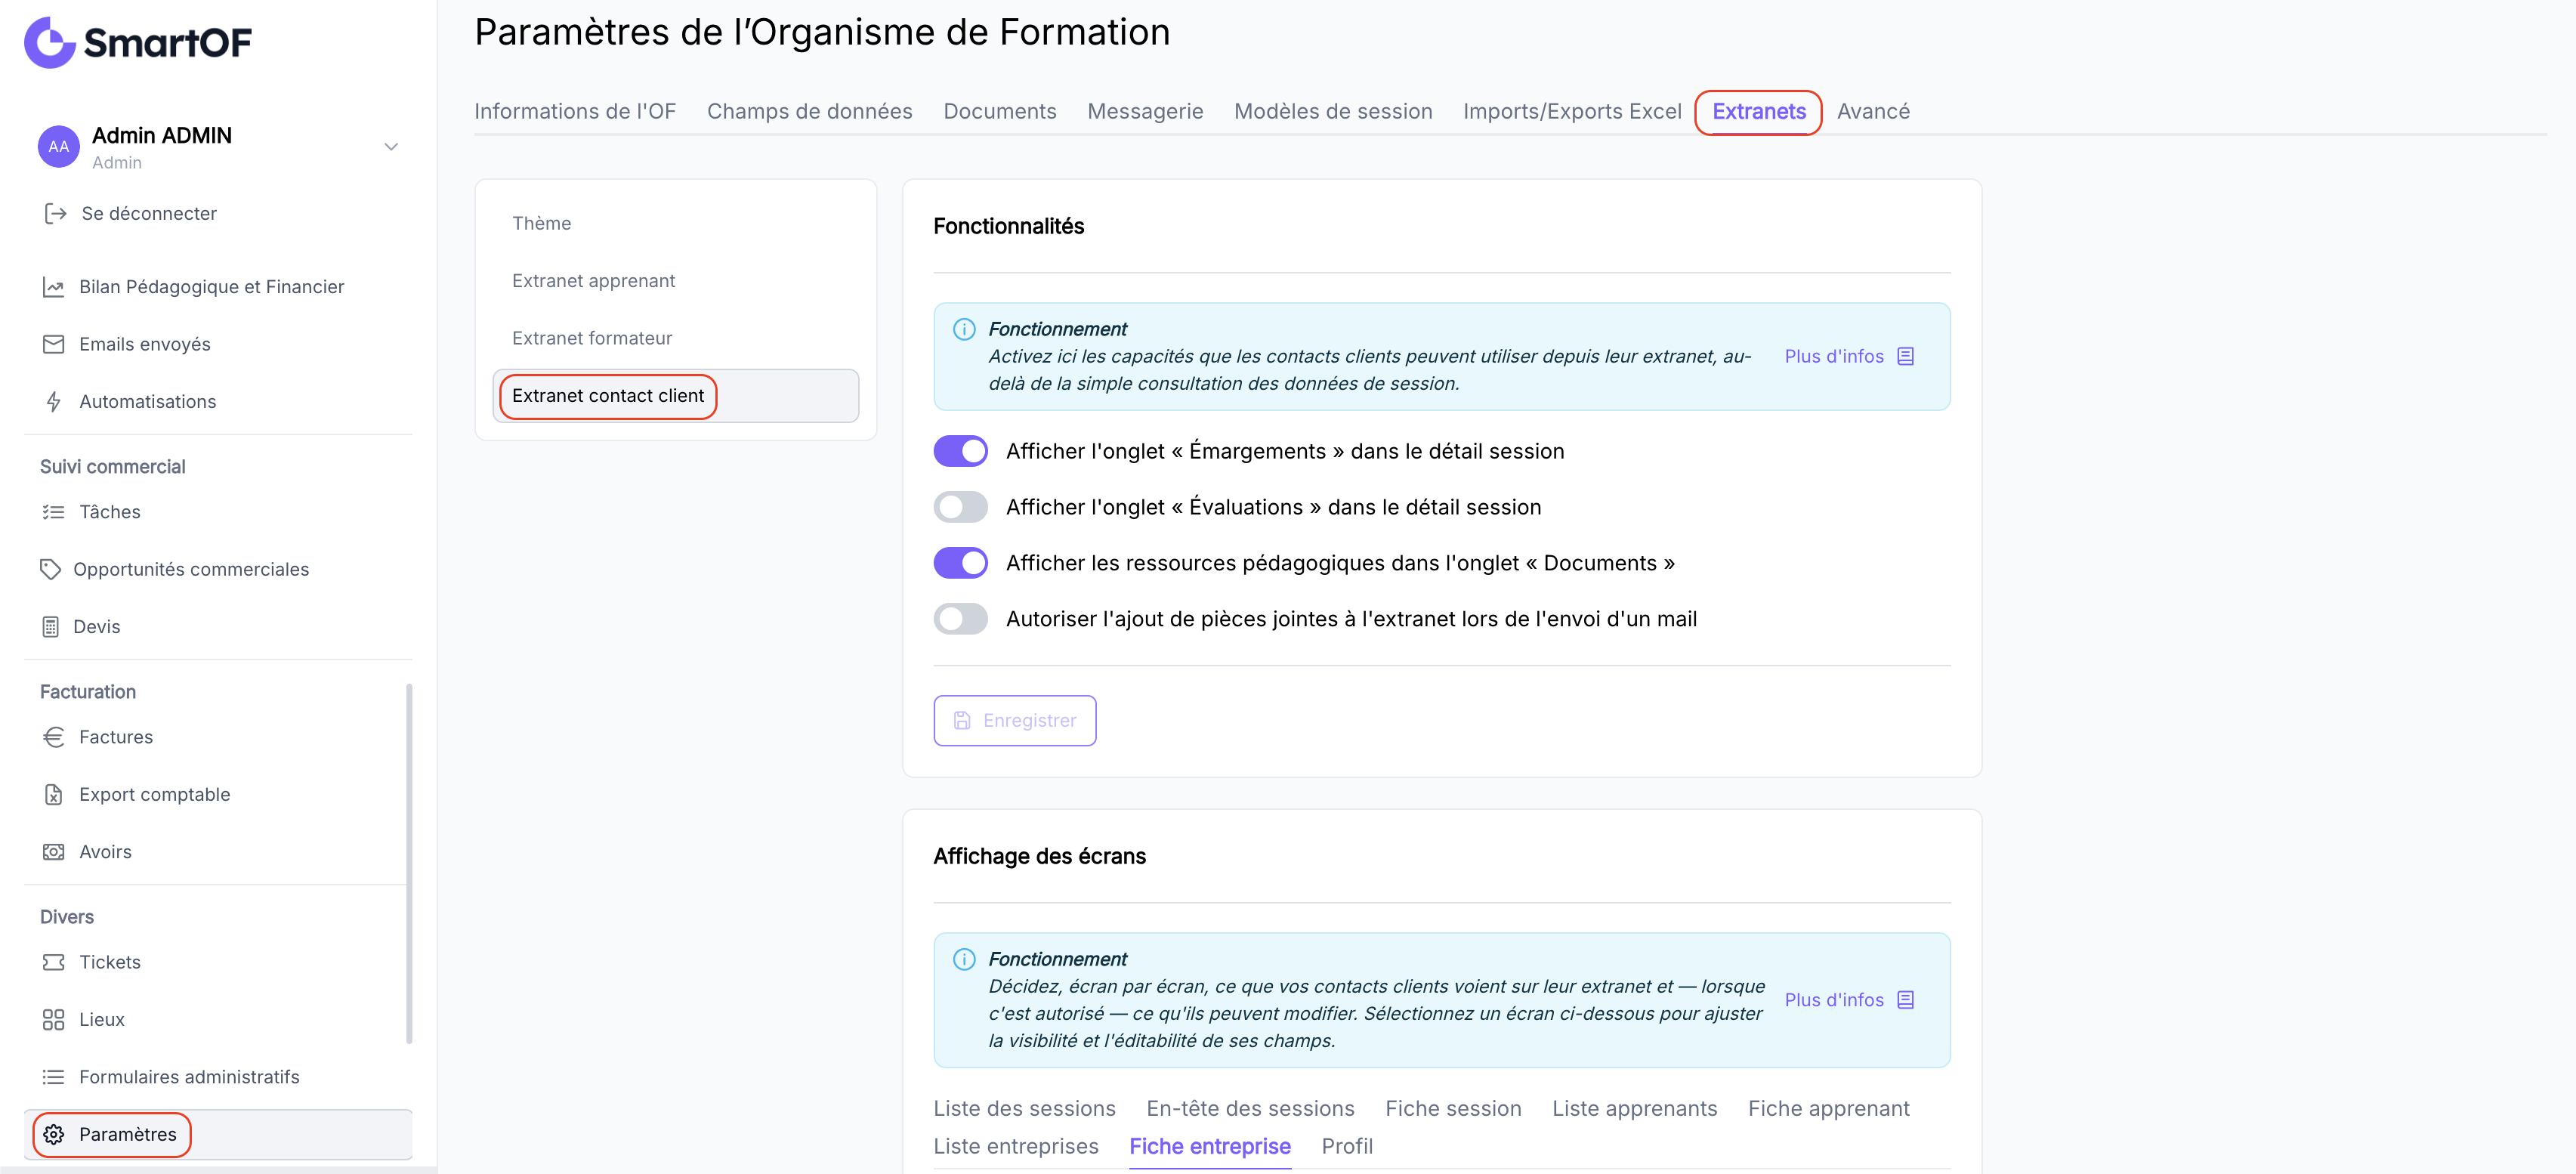Click the Opportunités commerciales tag icon

[x=50, y=569]
